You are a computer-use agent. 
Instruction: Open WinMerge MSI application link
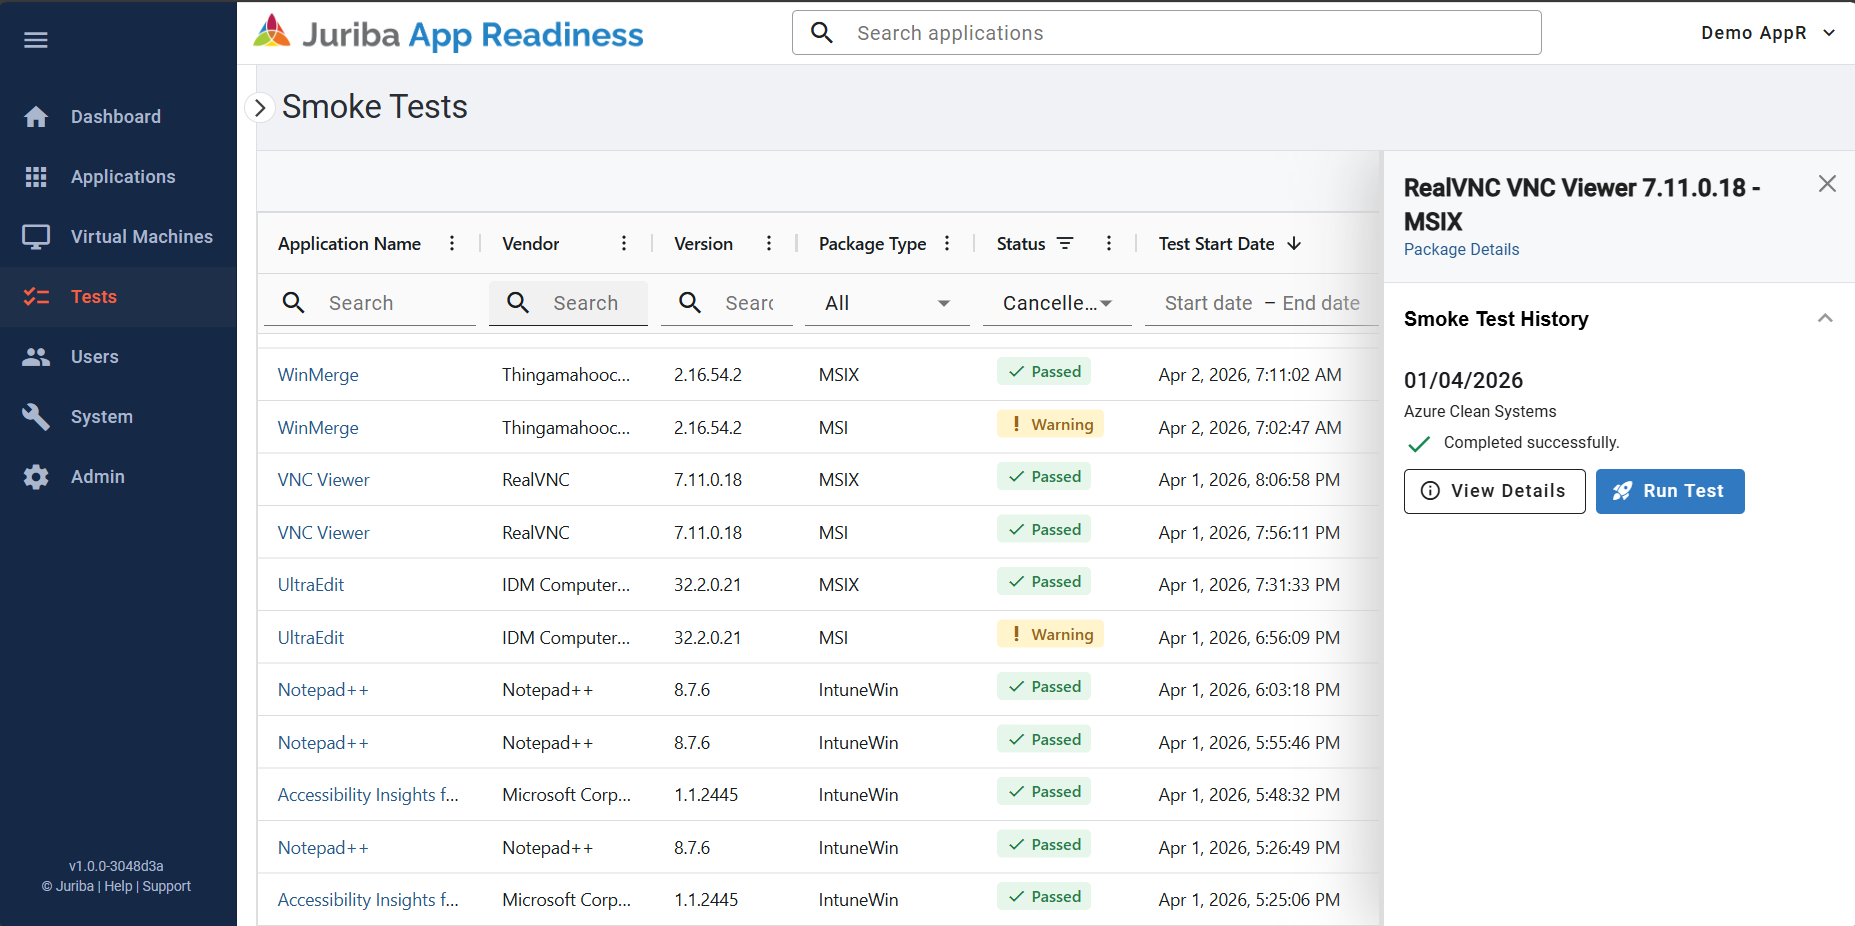click(318, 428)
